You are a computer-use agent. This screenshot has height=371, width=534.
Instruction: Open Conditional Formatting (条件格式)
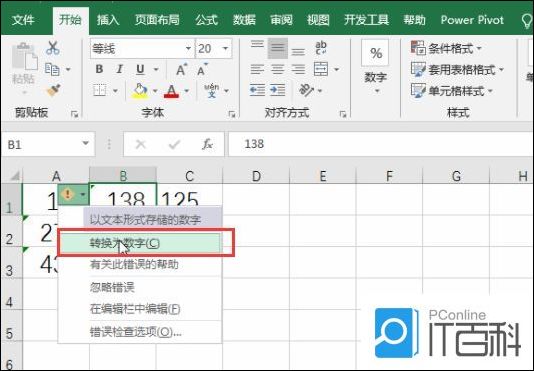[446, 49]
